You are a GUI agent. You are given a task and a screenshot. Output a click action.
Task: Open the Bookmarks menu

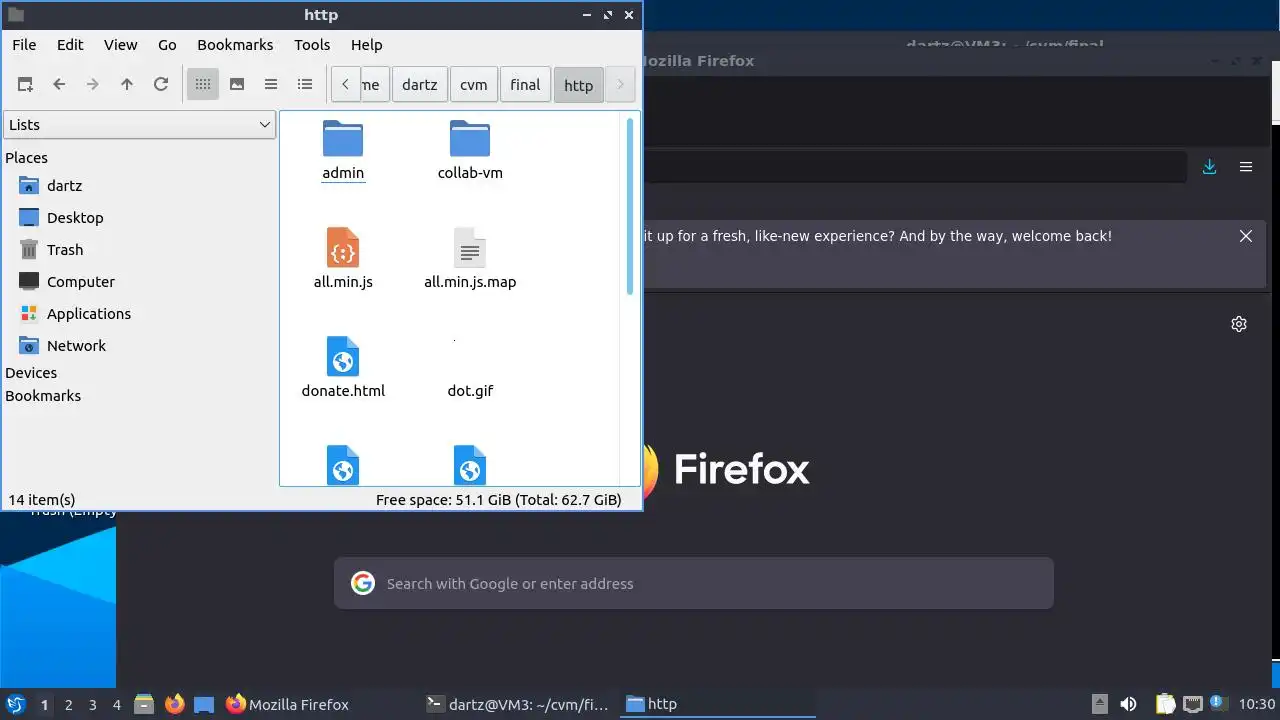point(235,45)
